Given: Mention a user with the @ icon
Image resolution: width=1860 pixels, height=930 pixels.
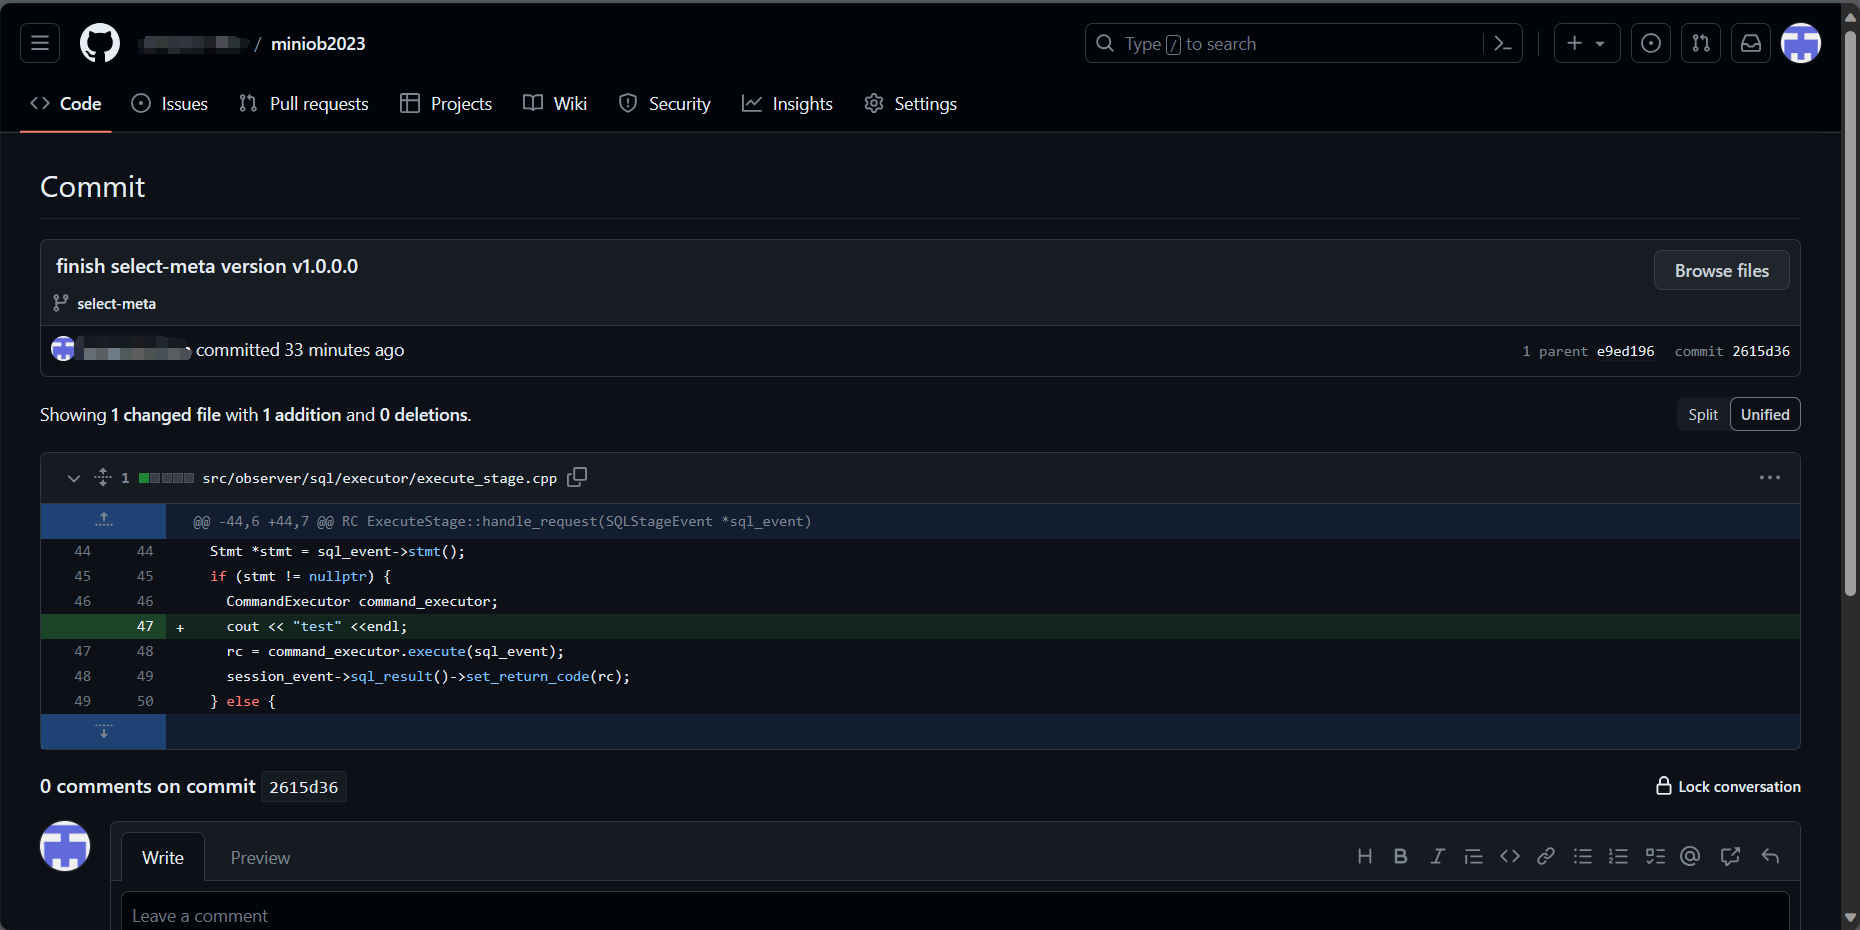Looking at the screenshot, I should click(1690, 856).
